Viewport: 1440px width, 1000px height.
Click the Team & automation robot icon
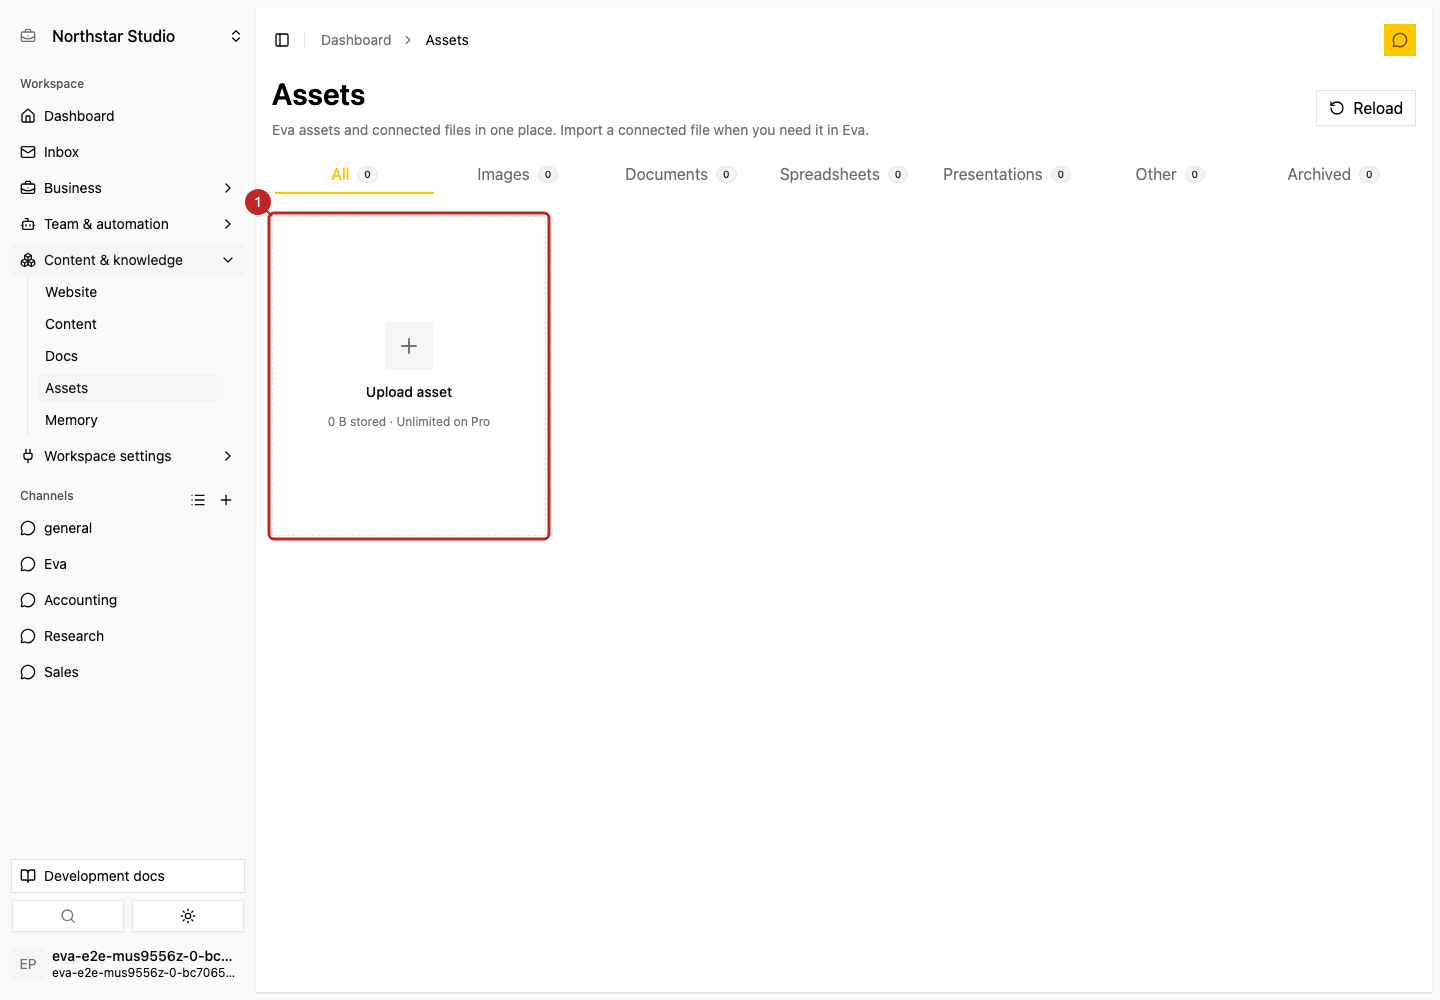(x=28, y=224)
